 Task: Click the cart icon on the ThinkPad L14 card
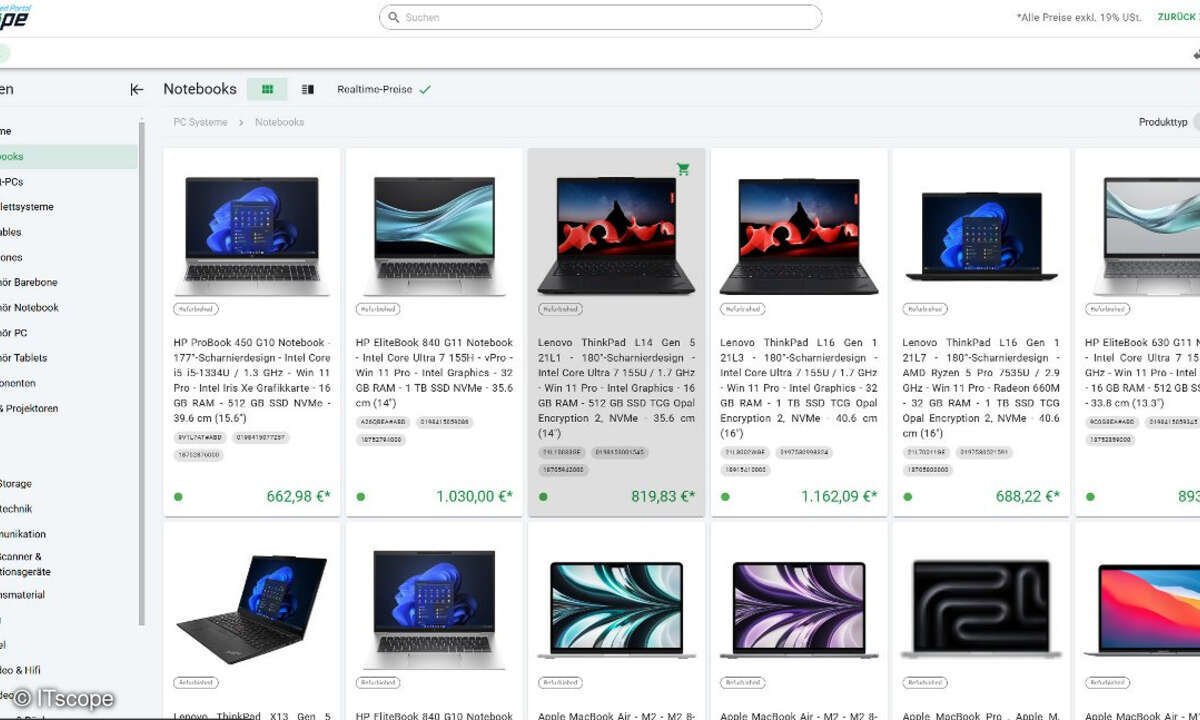[x=683, y=169]
